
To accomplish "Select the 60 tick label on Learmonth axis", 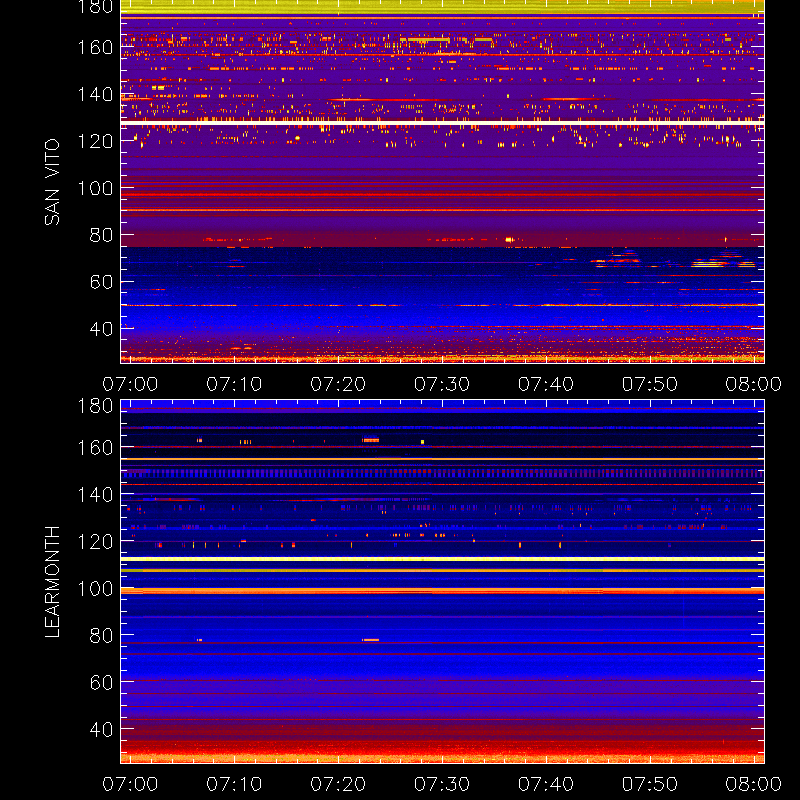I will click(101, 682).
